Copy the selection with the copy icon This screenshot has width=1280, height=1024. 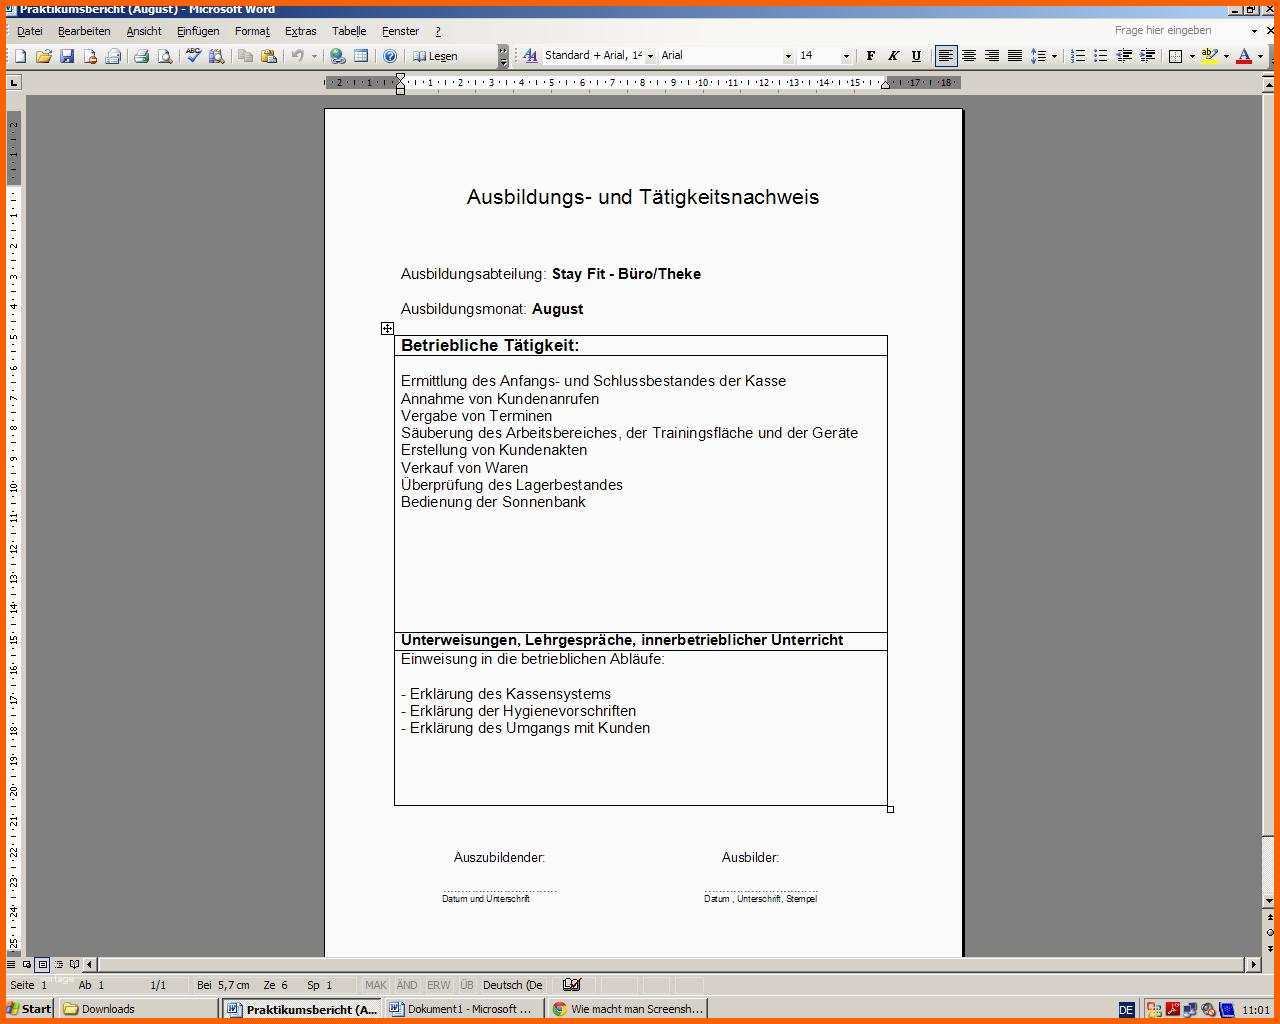(x=245, y=56)
